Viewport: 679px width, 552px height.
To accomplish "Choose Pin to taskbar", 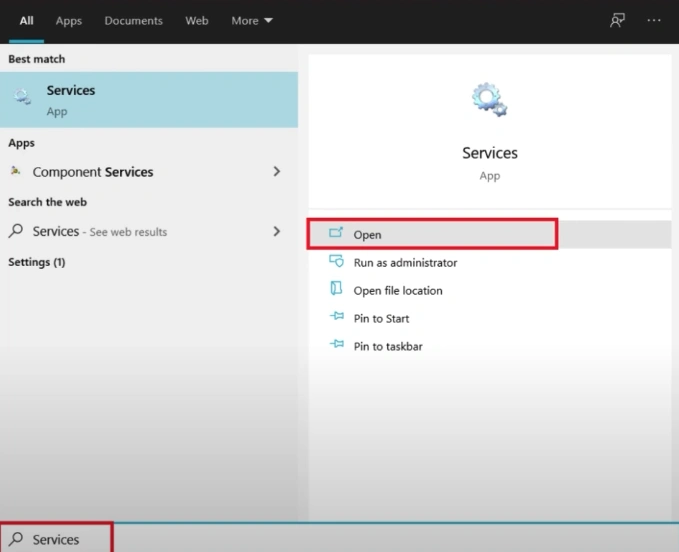I will tap(490, 346).
